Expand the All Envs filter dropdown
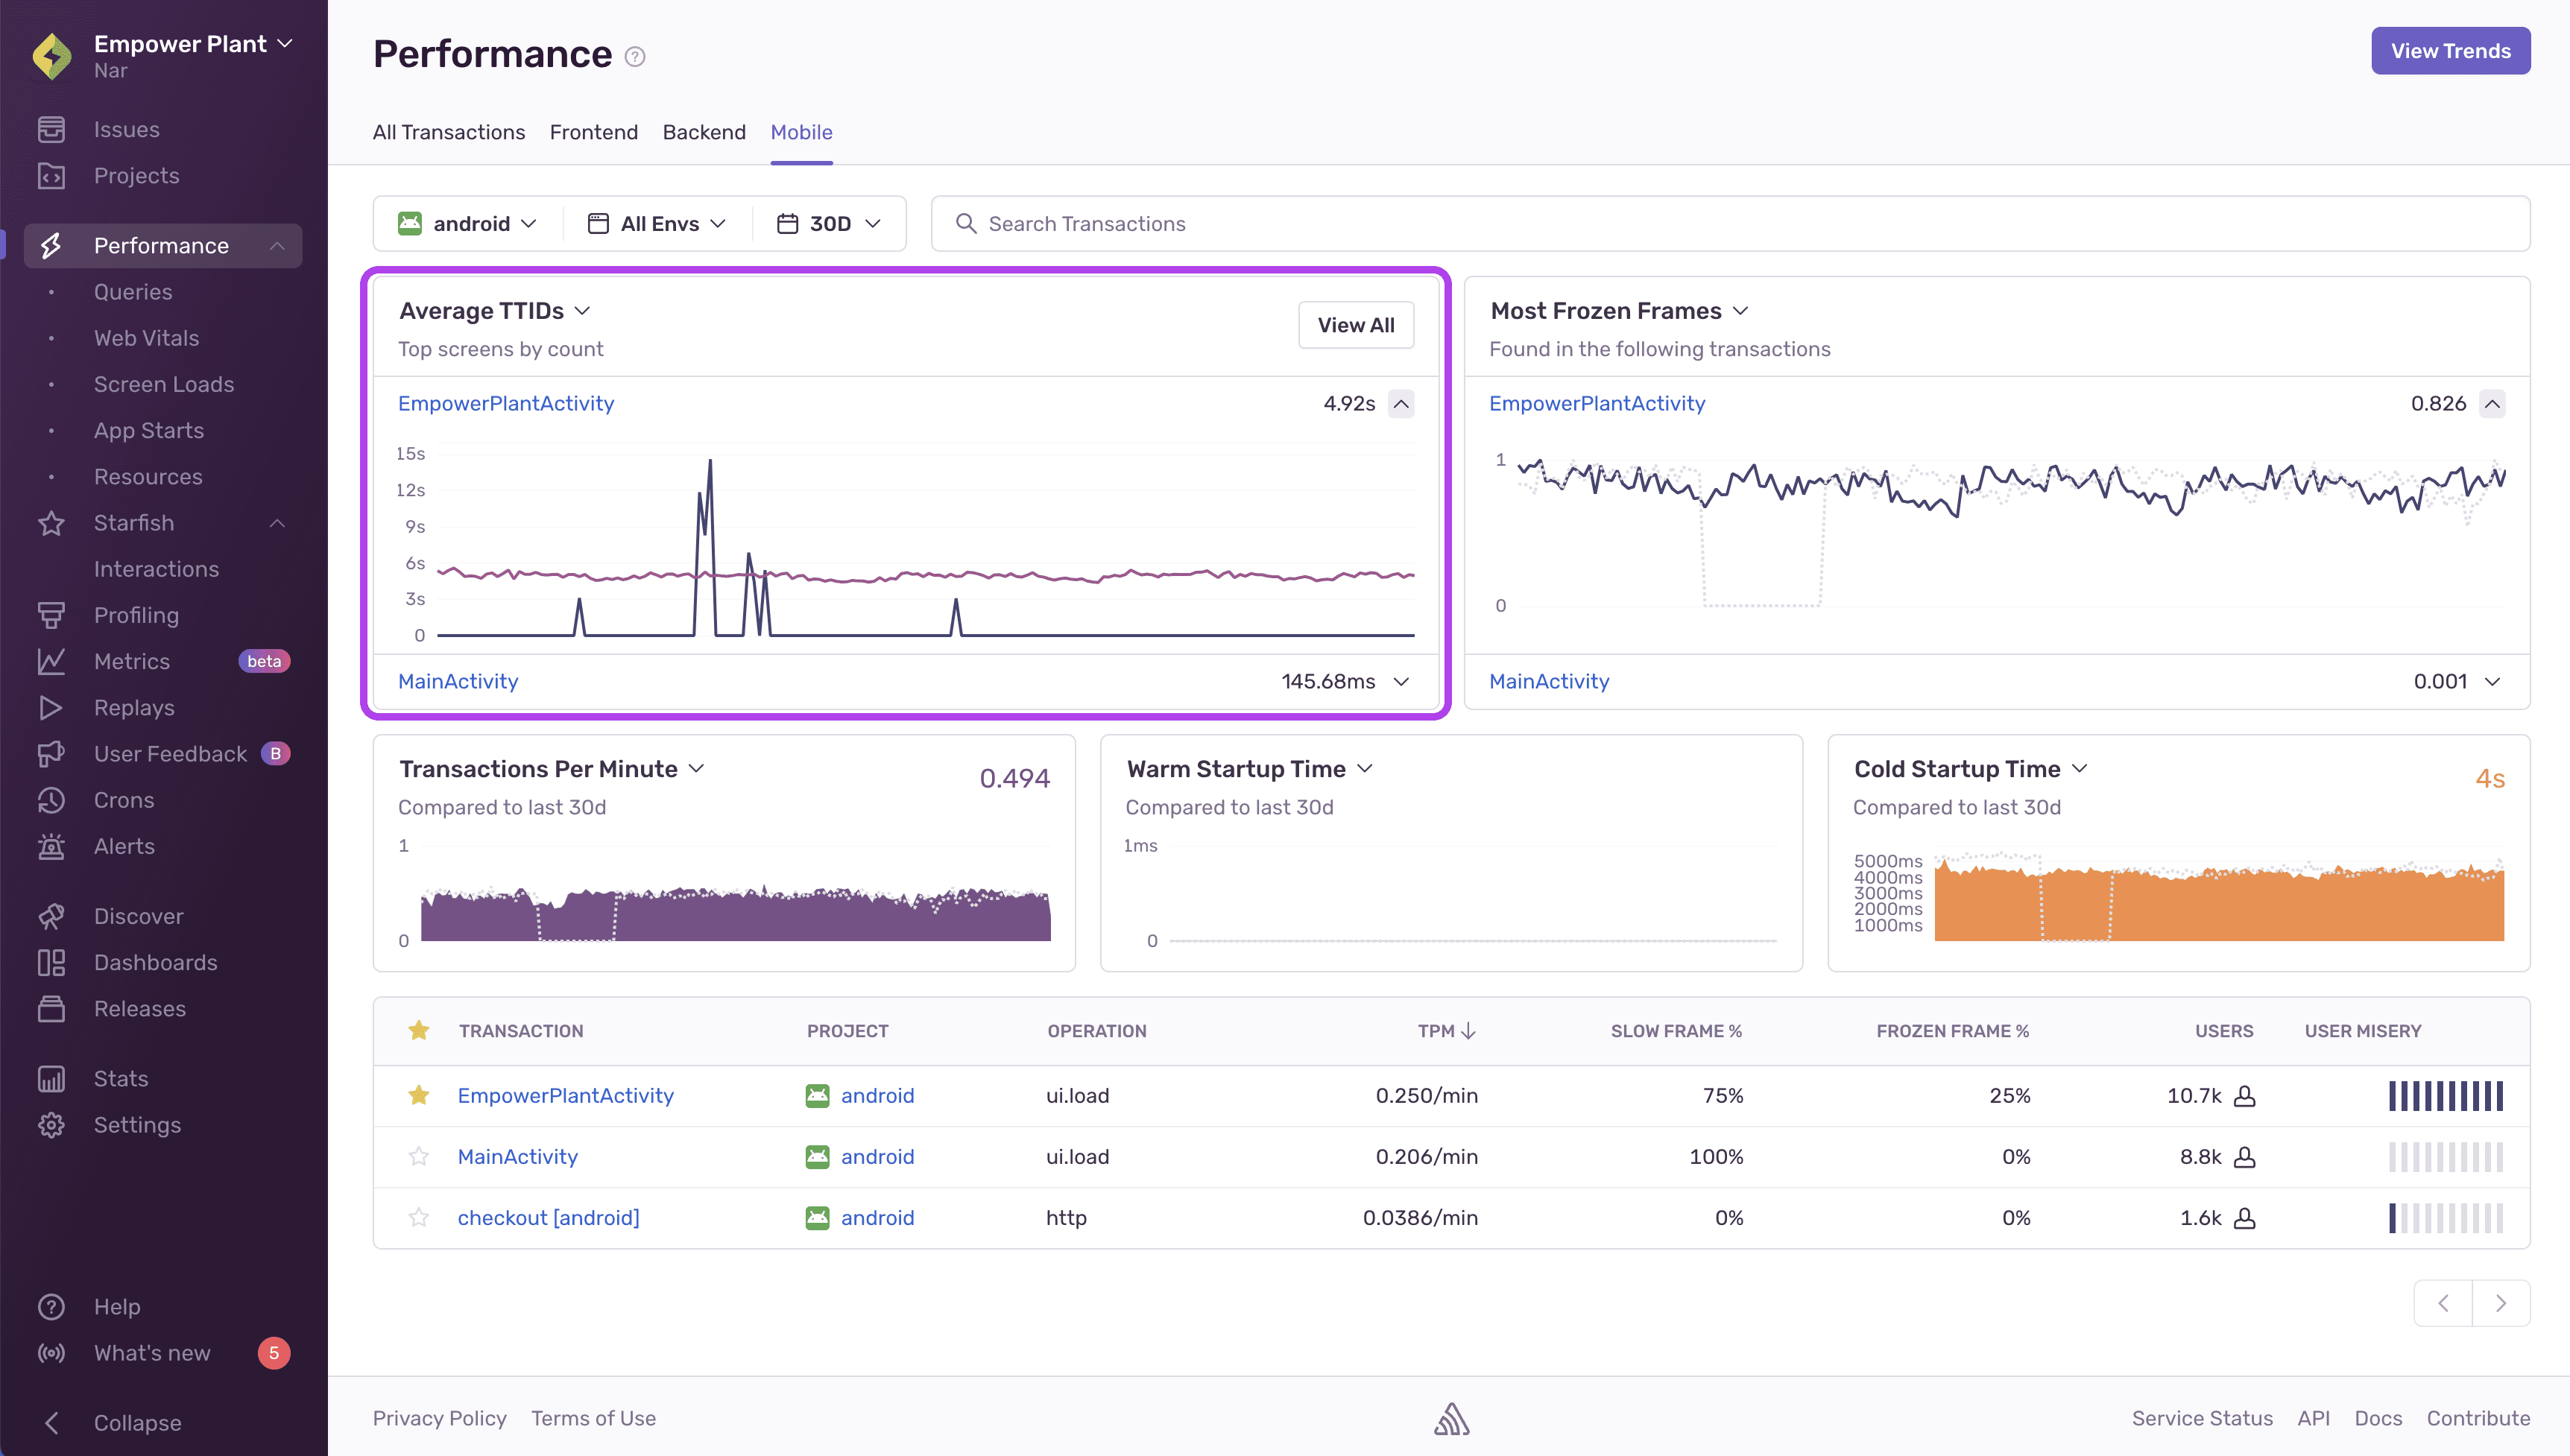Image resolution: width=2570 pixels, height=1456 pixels. coord(656,223)
